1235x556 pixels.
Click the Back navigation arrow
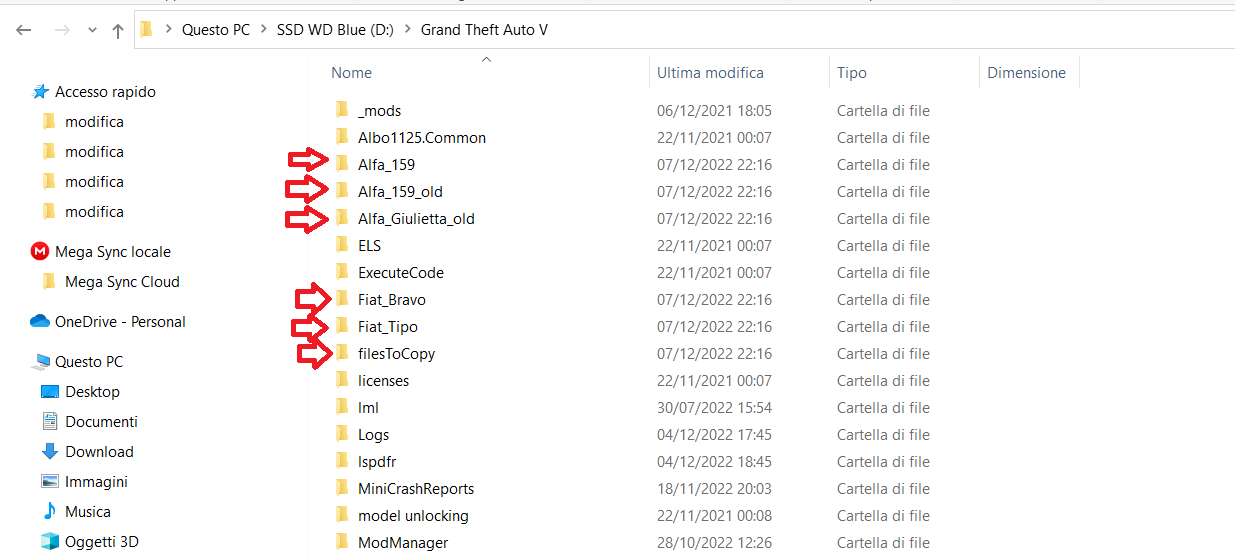(24, 31)
